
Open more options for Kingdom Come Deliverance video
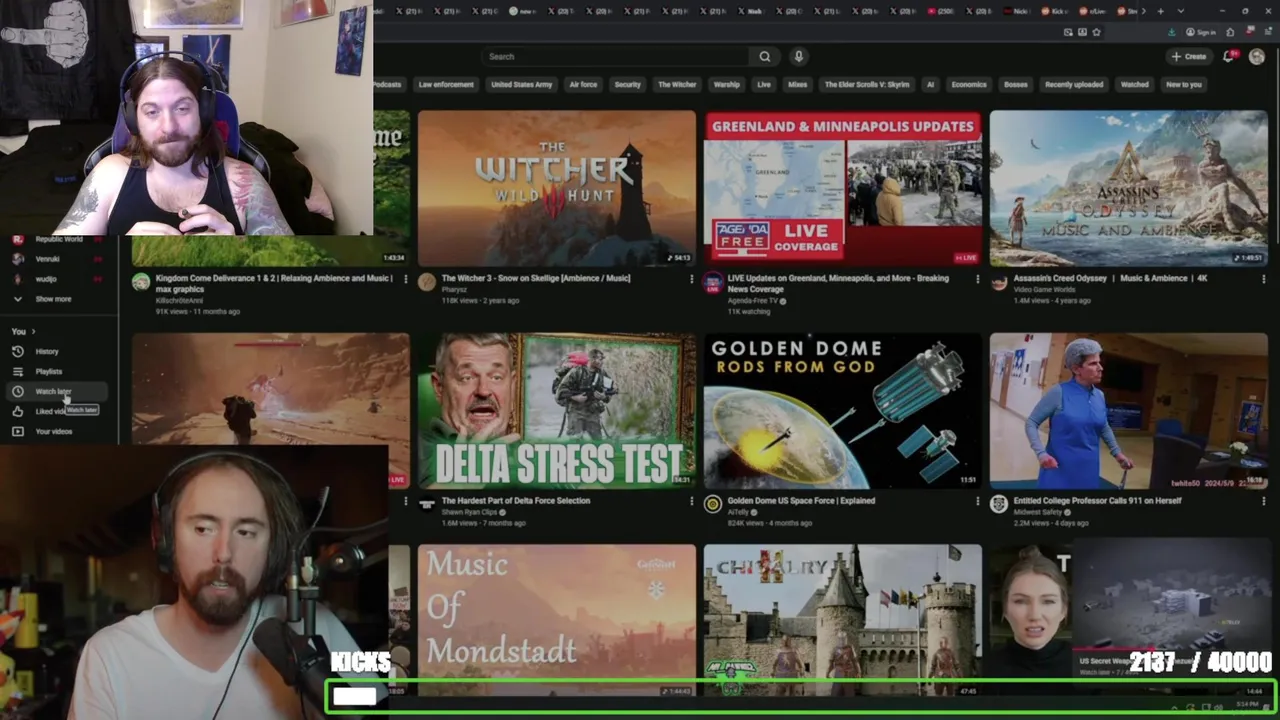click(x=405, y=279)
